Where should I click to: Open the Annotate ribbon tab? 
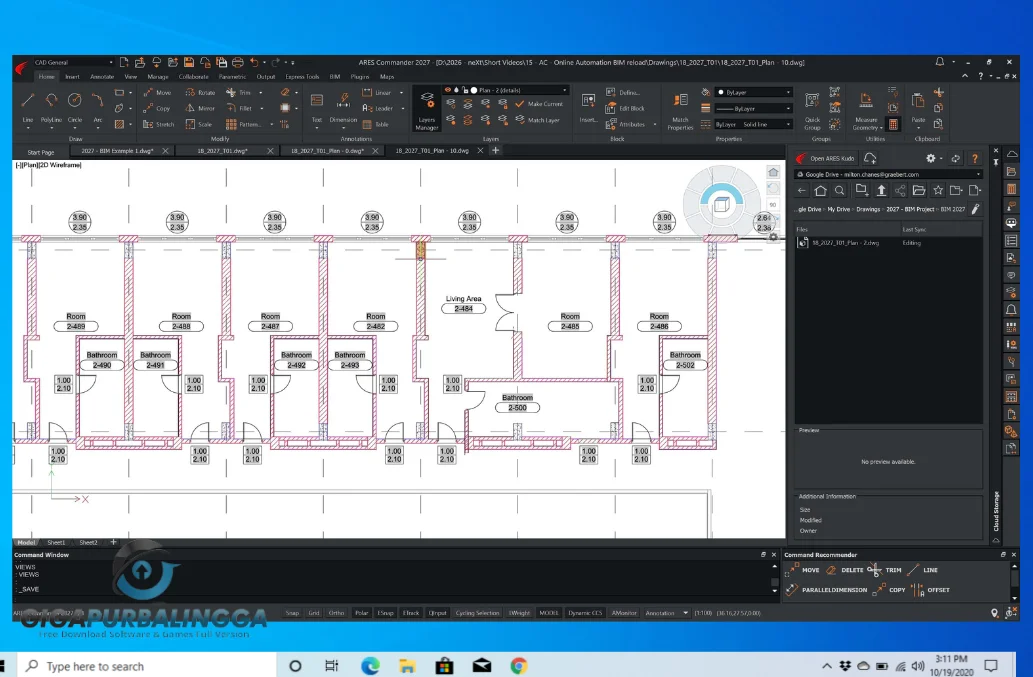pos(101,76)
